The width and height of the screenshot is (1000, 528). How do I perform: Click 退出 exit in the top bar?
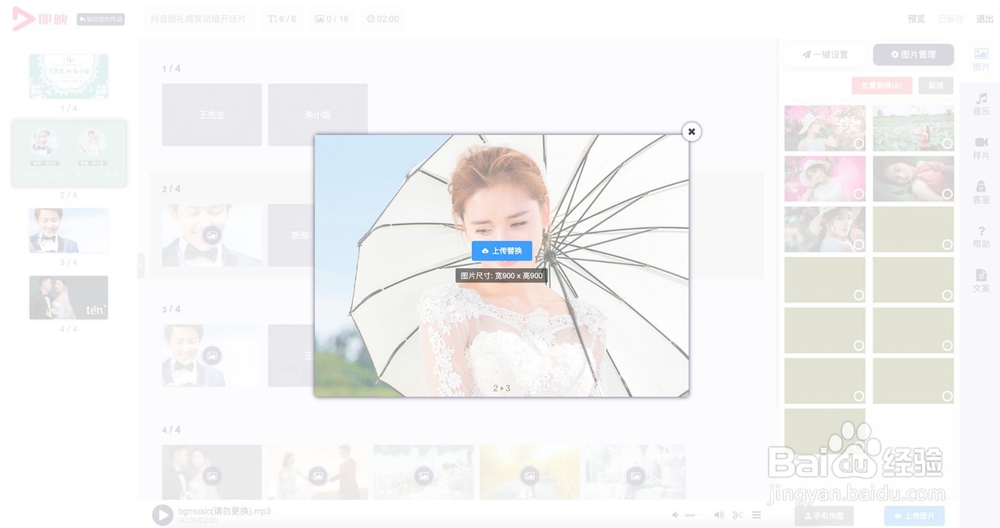985,19
